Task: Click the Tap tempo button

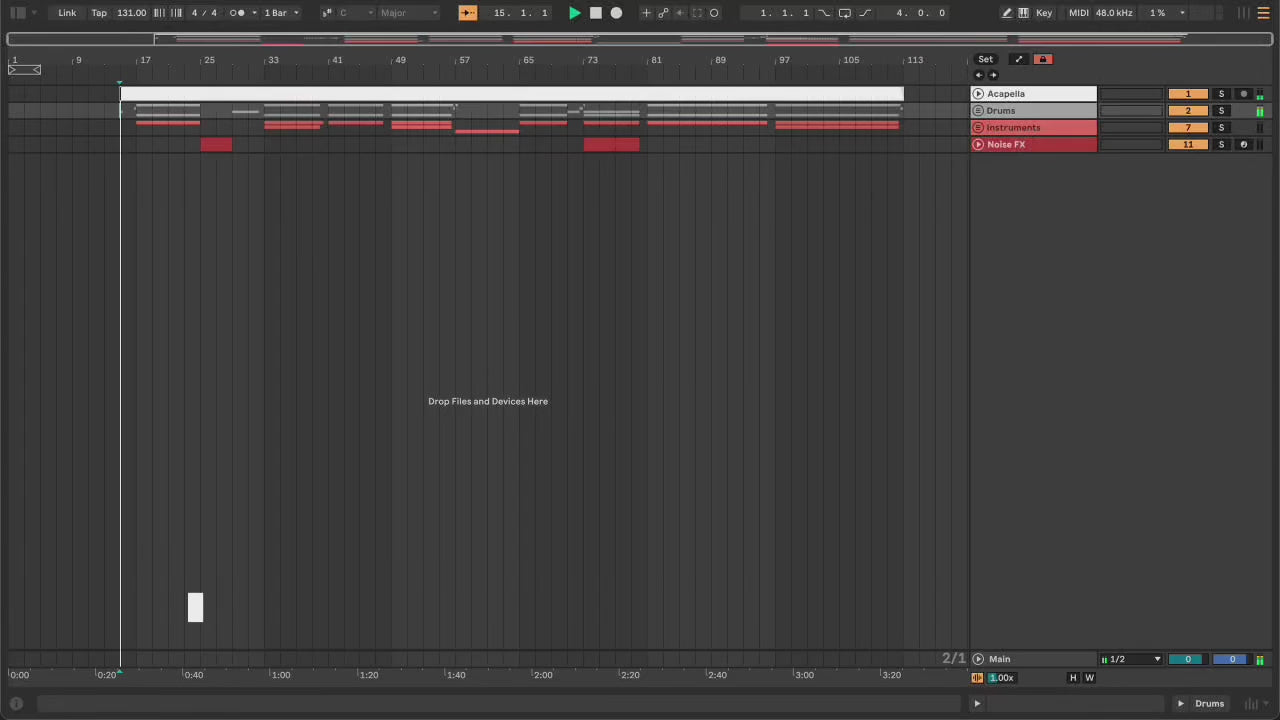Action: pos(99,13)
